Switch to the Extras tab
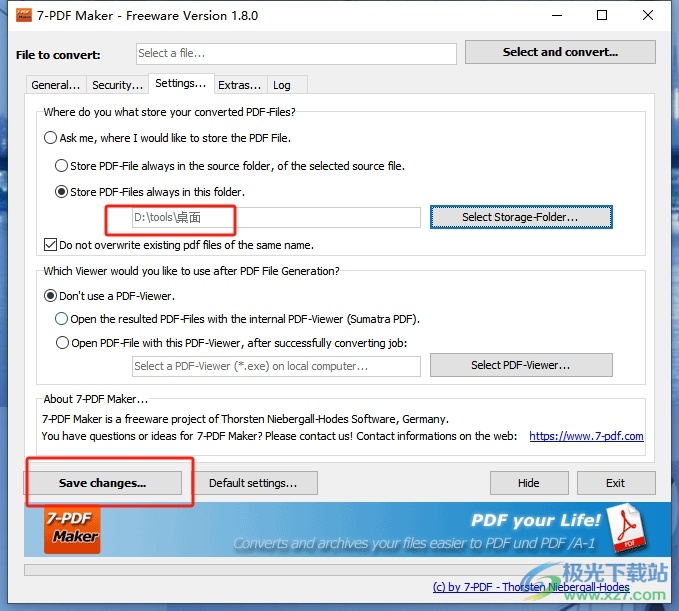This screenshot has height=611, width=679. (x=239, y=85)
